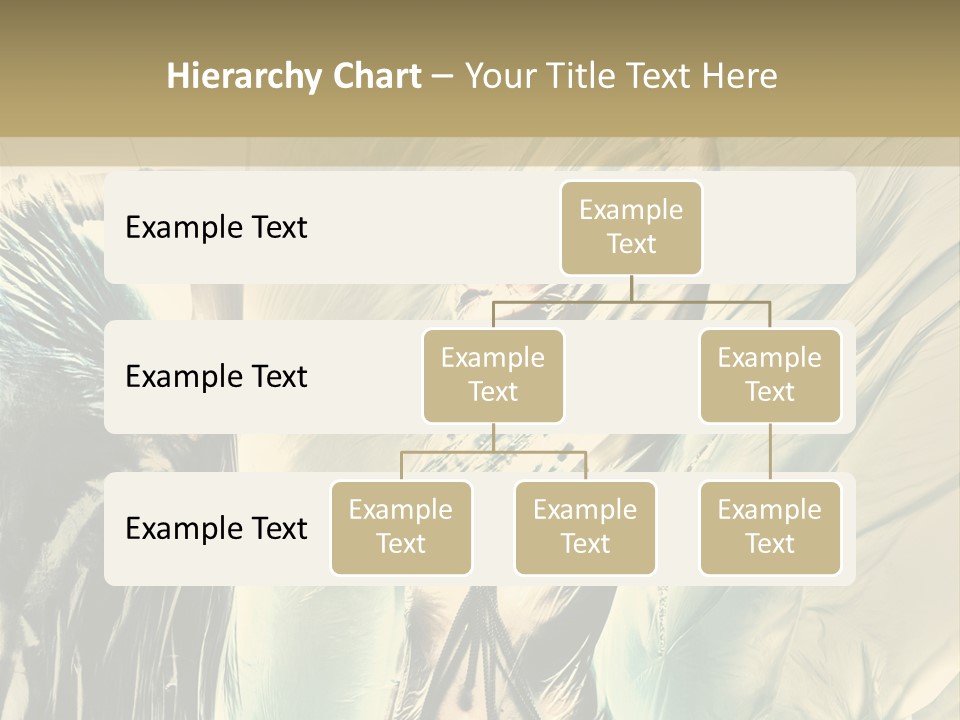Click the rightmost box in the third level
This screenshot has width=960, height=720.
pos(770,527)
